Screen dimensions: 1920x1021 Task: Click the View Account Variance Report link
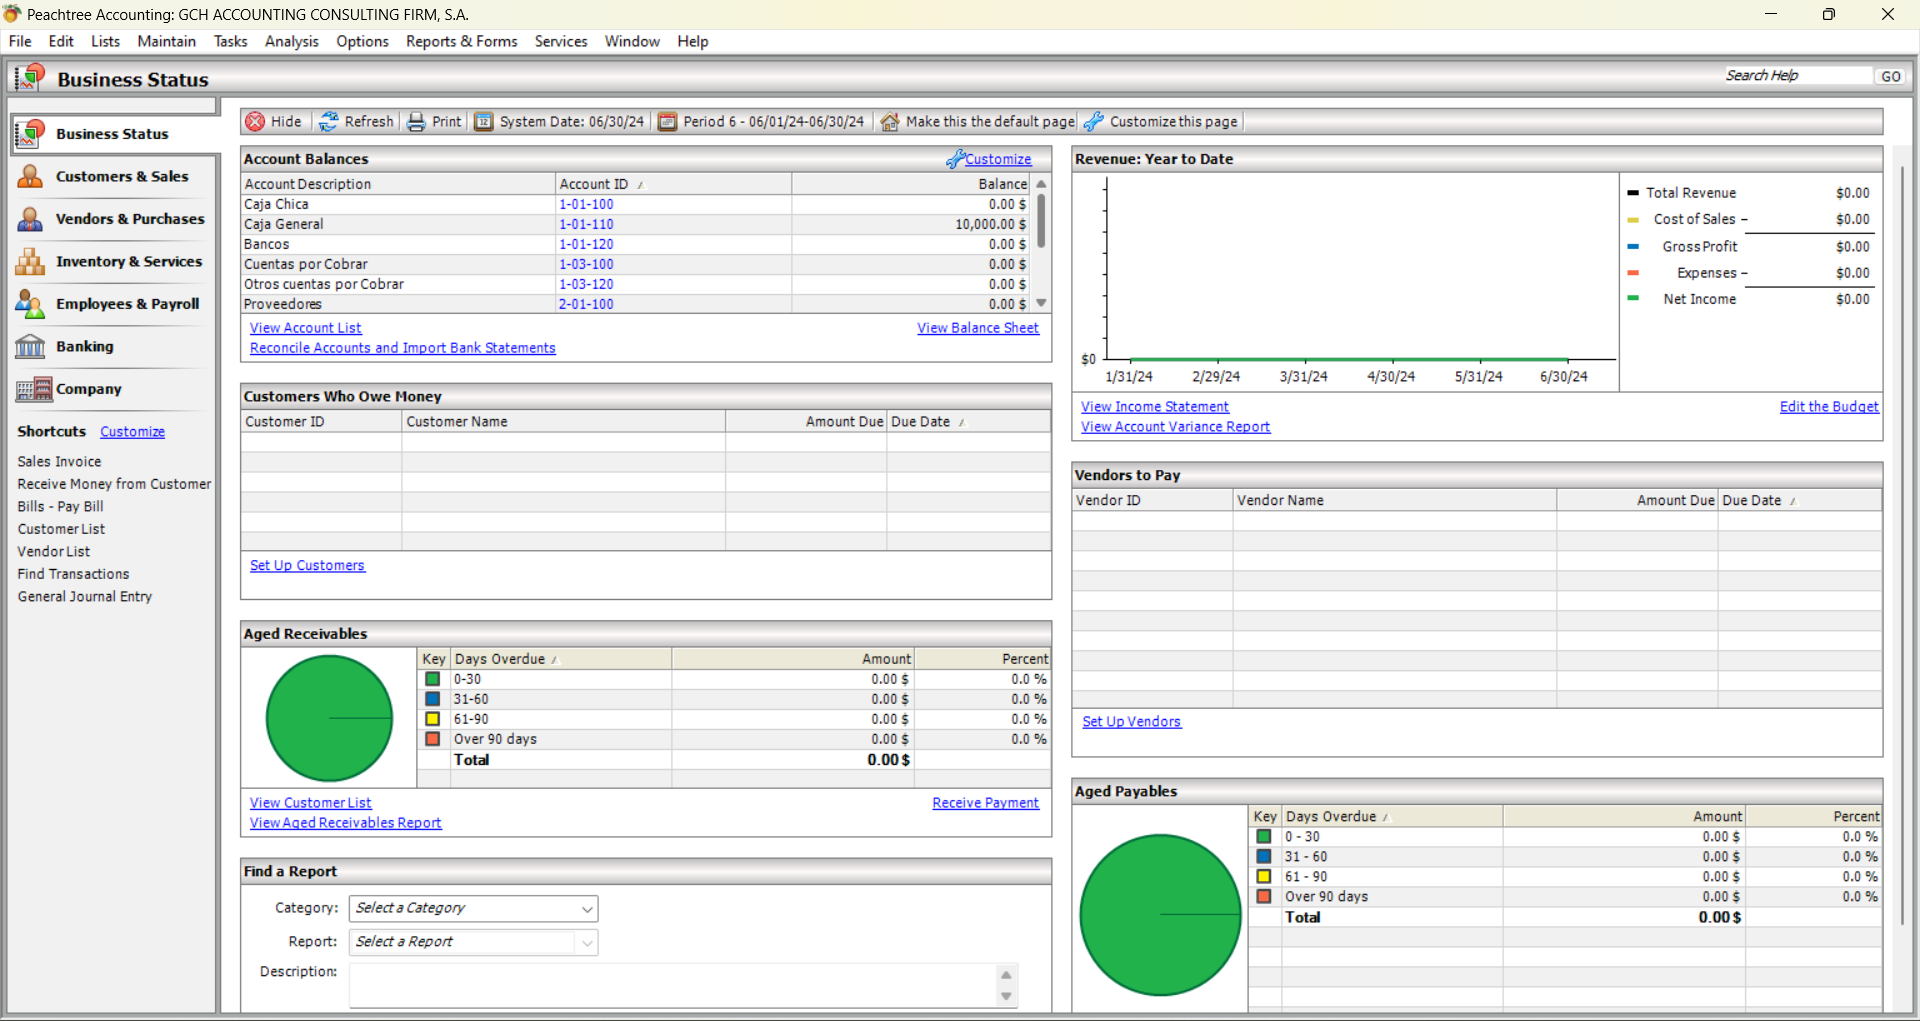pos(1175,427)
